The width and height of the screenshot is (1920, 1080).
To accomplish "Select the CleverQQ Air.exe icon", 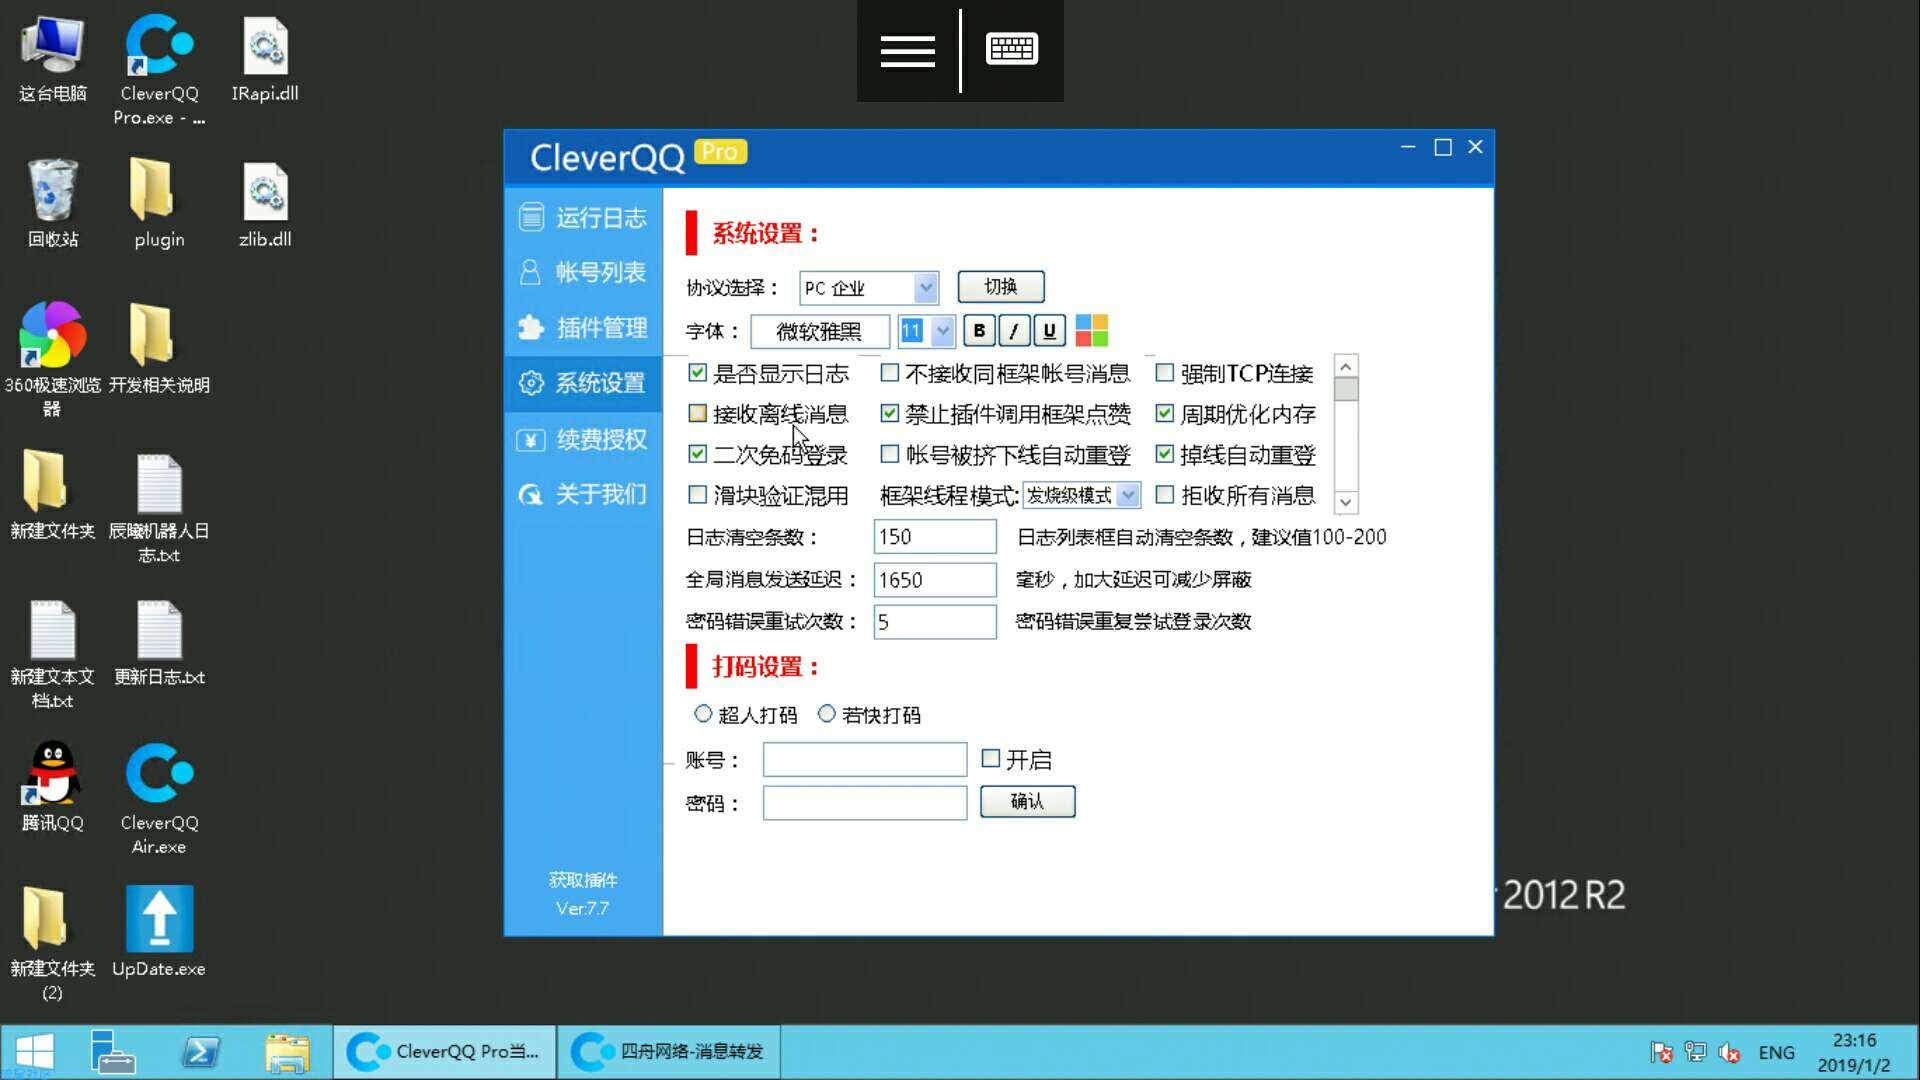I will coord(159,800).
